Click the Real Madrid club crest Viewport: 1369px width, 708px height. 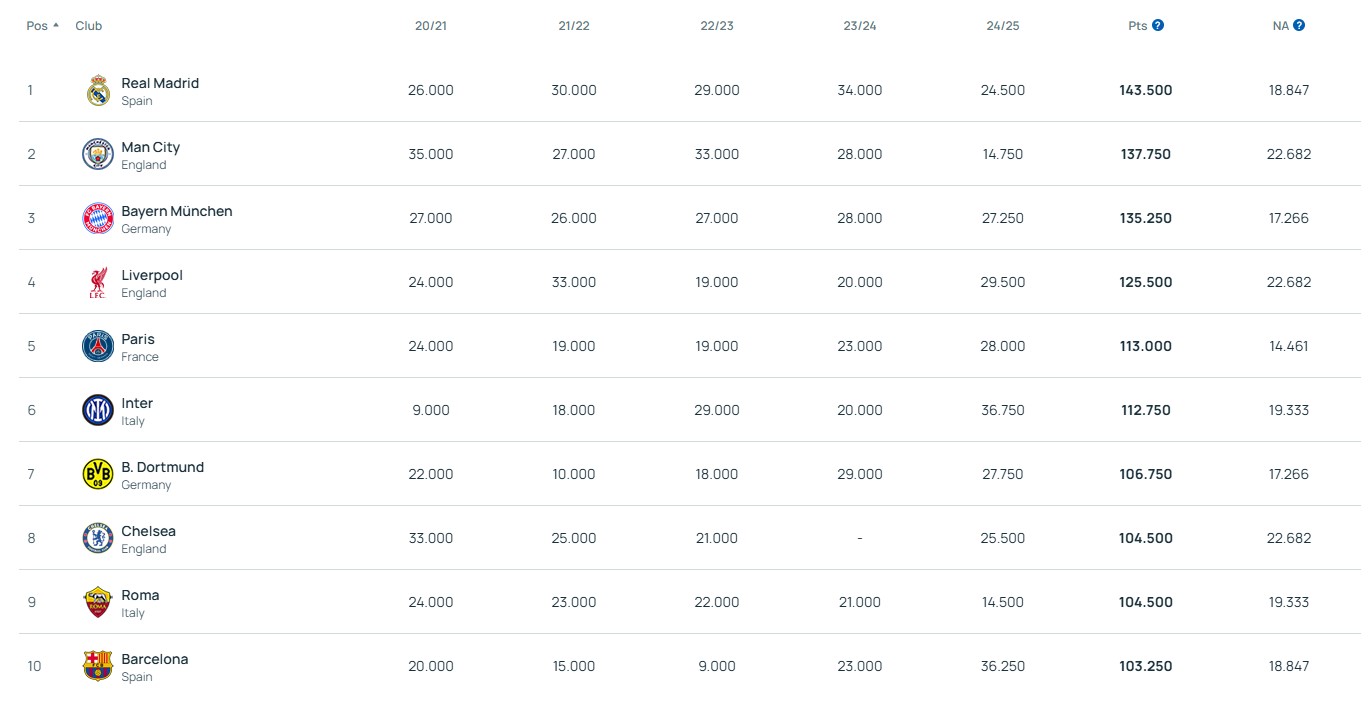point(98,90)
